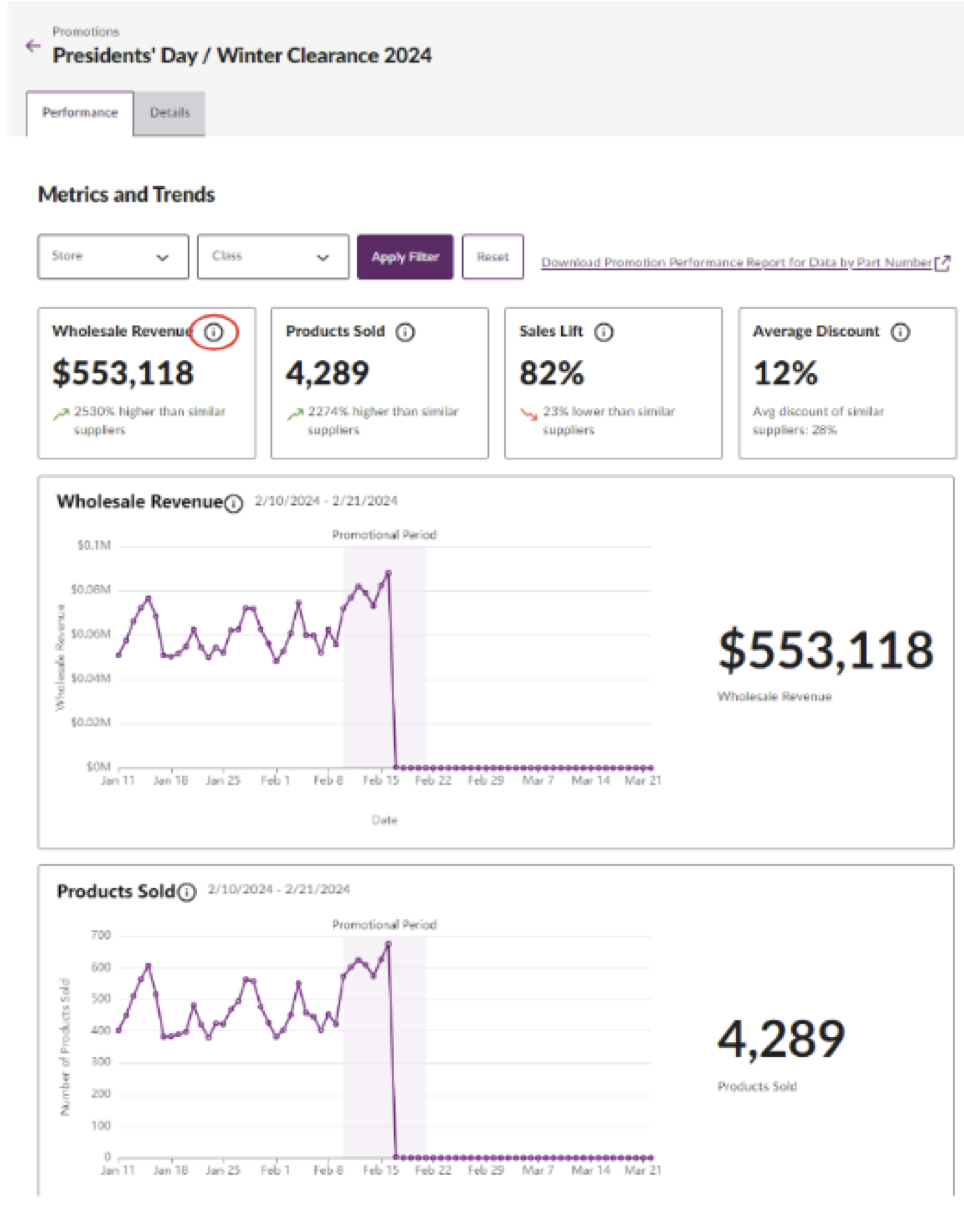Viewport: 964px width, 1206px height.
Task: Click the peak point on Wholesale Revenue chart
Action: pyautogui.click(x=388, y=573)
